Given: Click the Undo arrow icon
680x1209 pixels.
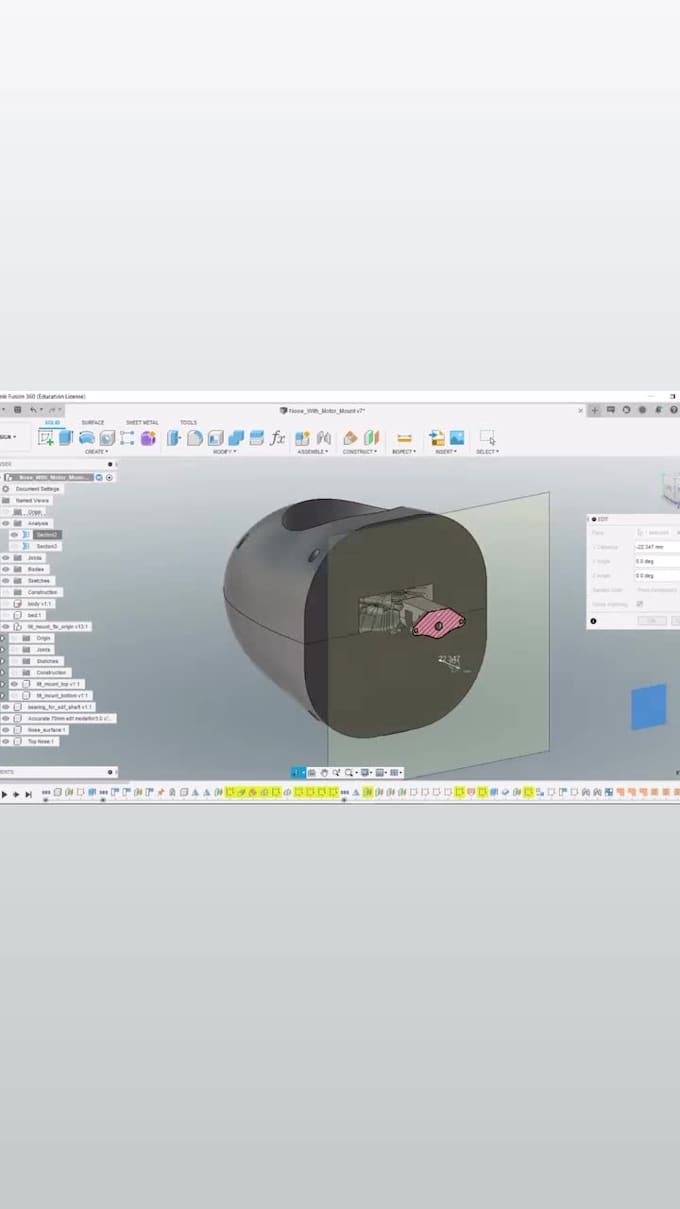Looking at the screenshot, I should (34, 410).
